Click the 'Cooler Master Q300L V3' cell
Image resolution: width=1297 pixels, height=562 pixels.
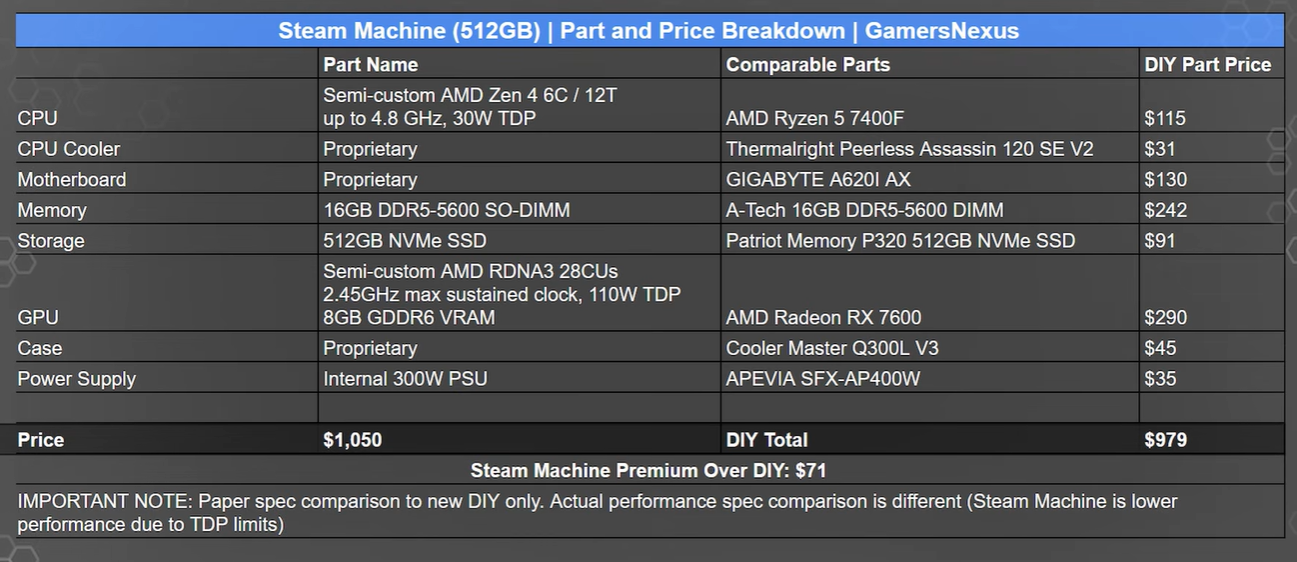click(x=832, y=348)
